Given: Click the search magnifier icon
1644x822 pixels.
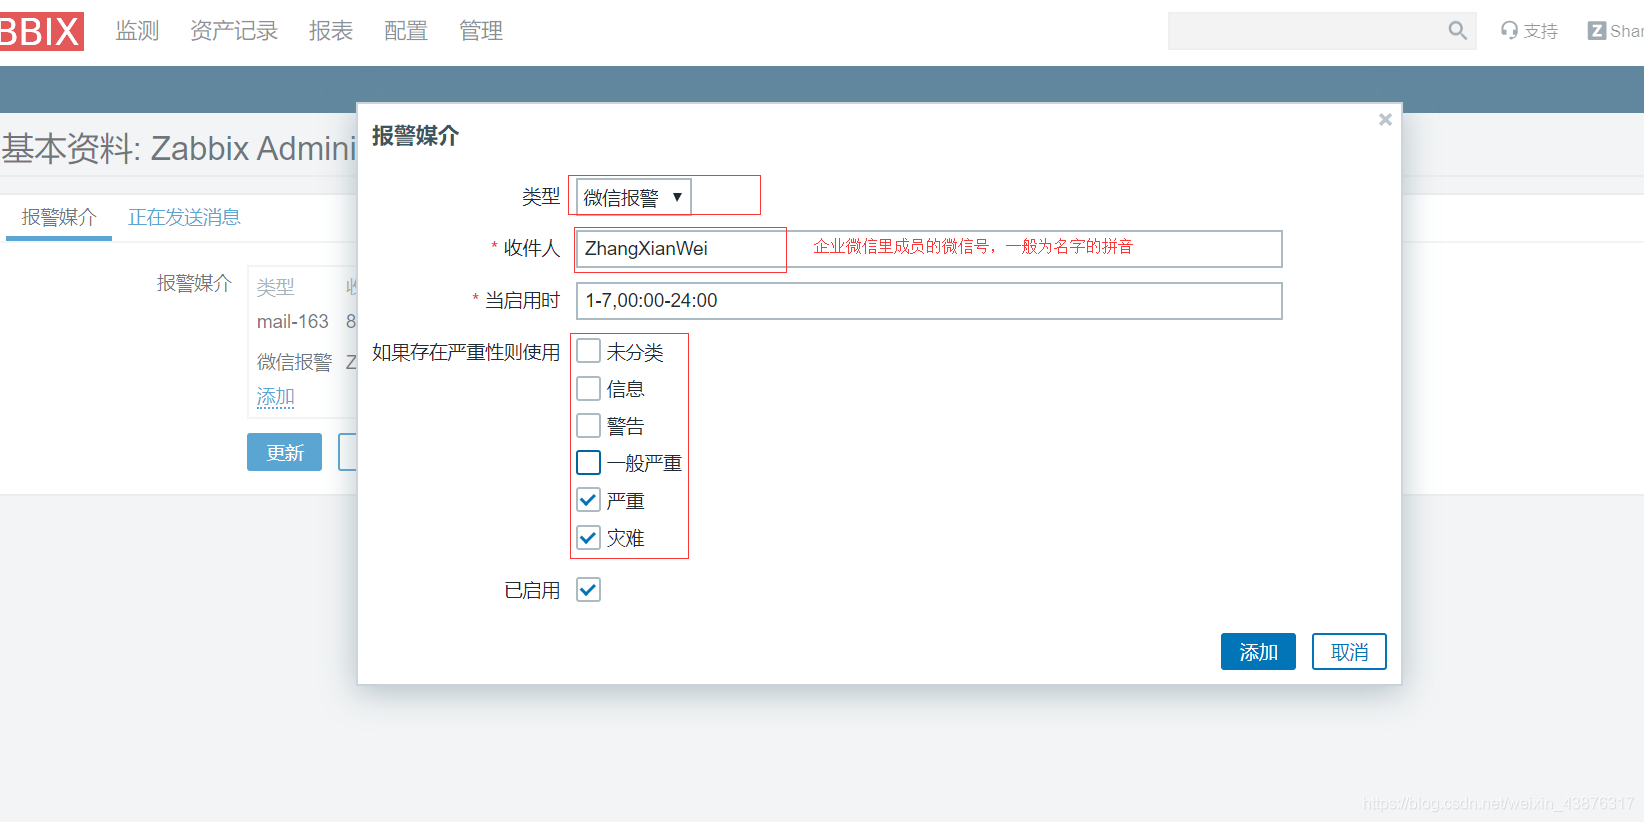Looking at the screenshot, I should coord(1457,31).
